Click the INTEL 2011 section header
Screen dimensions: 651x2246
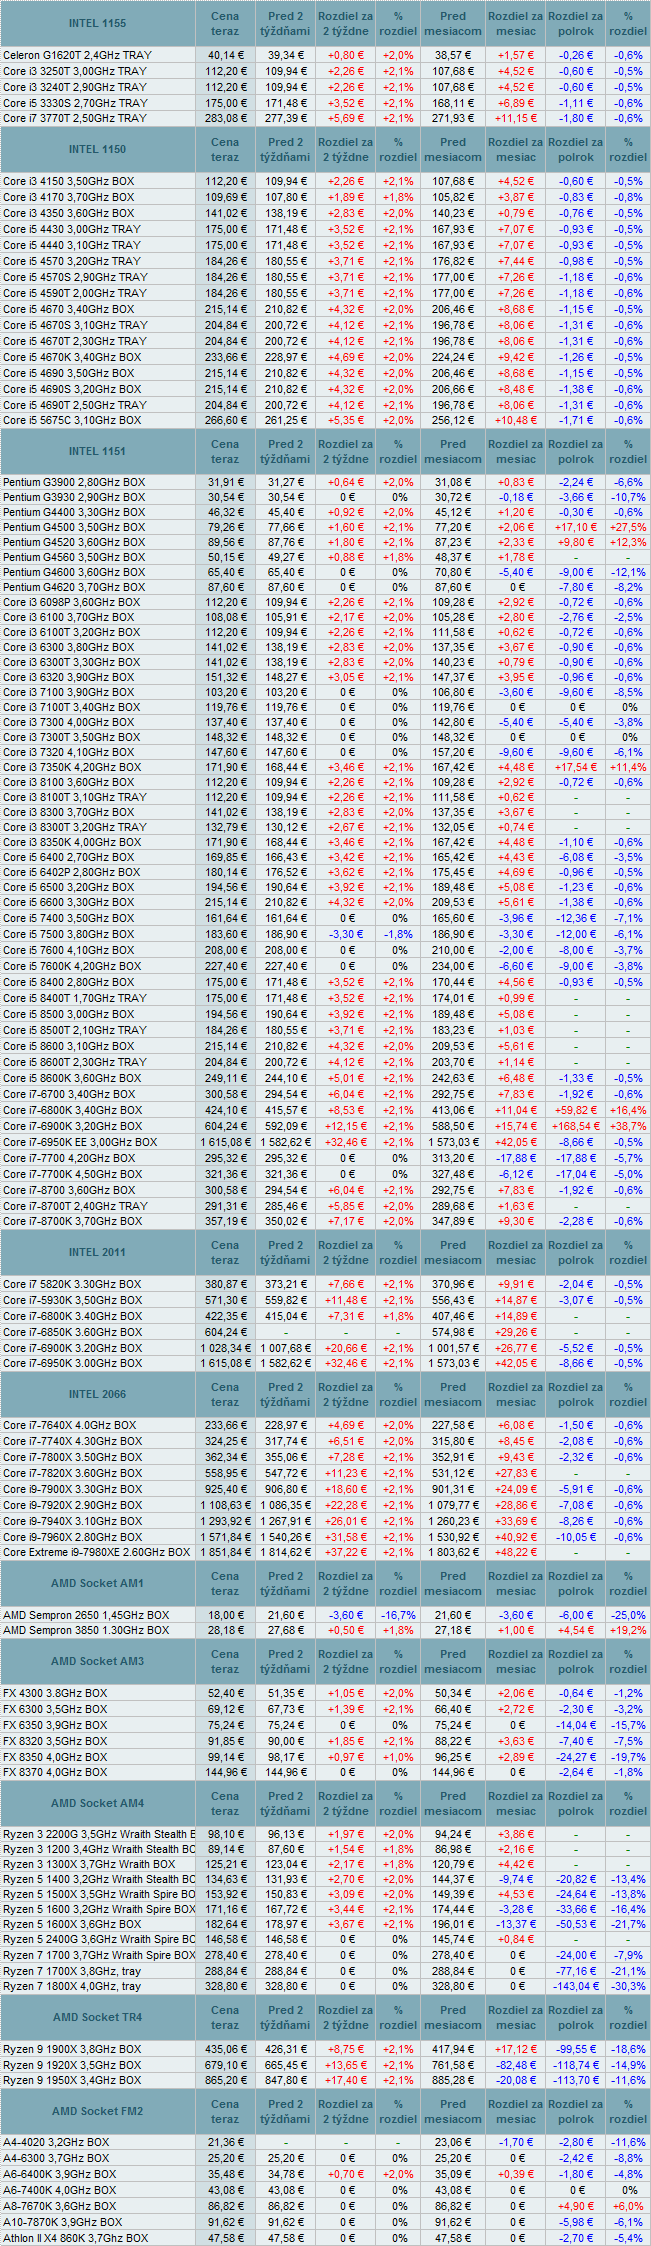click(98, 1252)
